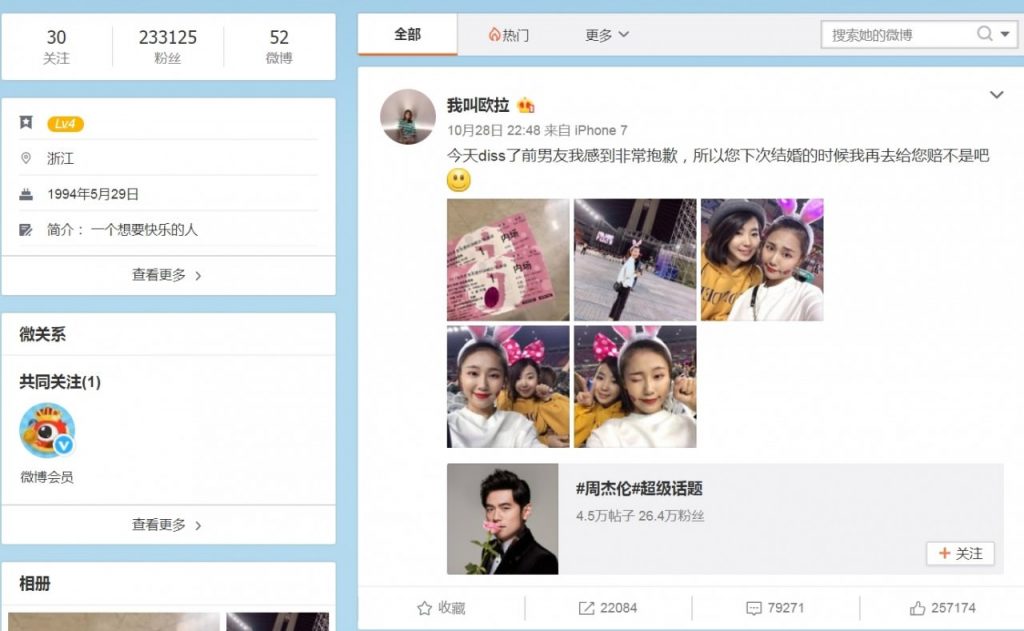Click the search magnifier icon
The width and height of the screenshot is (1024, 631).
984,35
